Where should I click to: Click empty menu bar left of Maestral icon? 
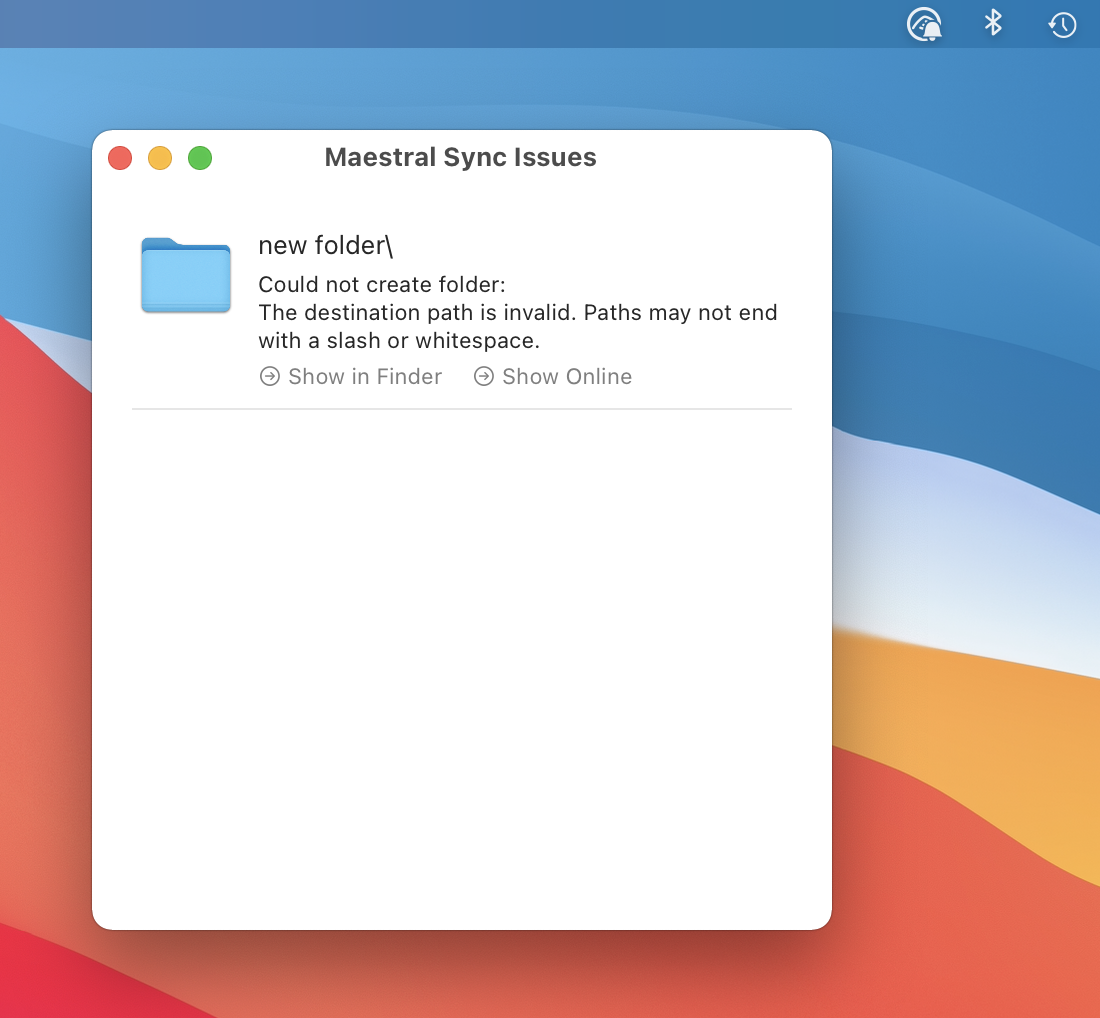pyautogui.click(x=449, y=24)
